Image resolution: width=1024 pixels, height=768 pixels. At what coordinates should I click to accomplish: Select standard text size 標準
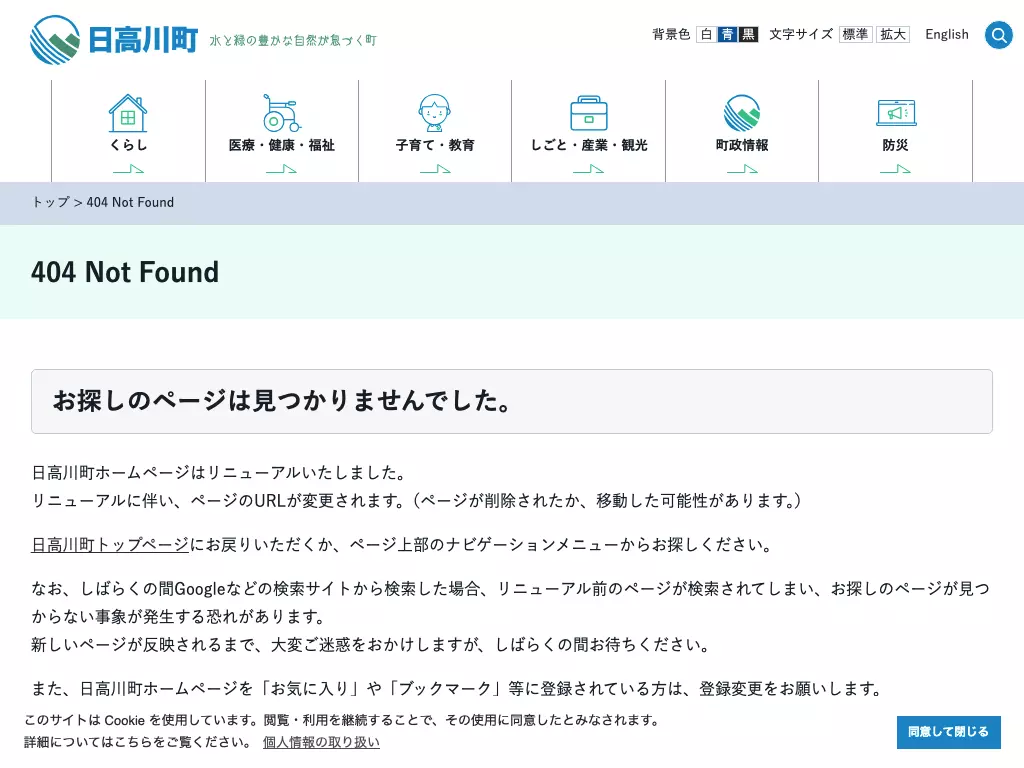click(x=856, y=34)
